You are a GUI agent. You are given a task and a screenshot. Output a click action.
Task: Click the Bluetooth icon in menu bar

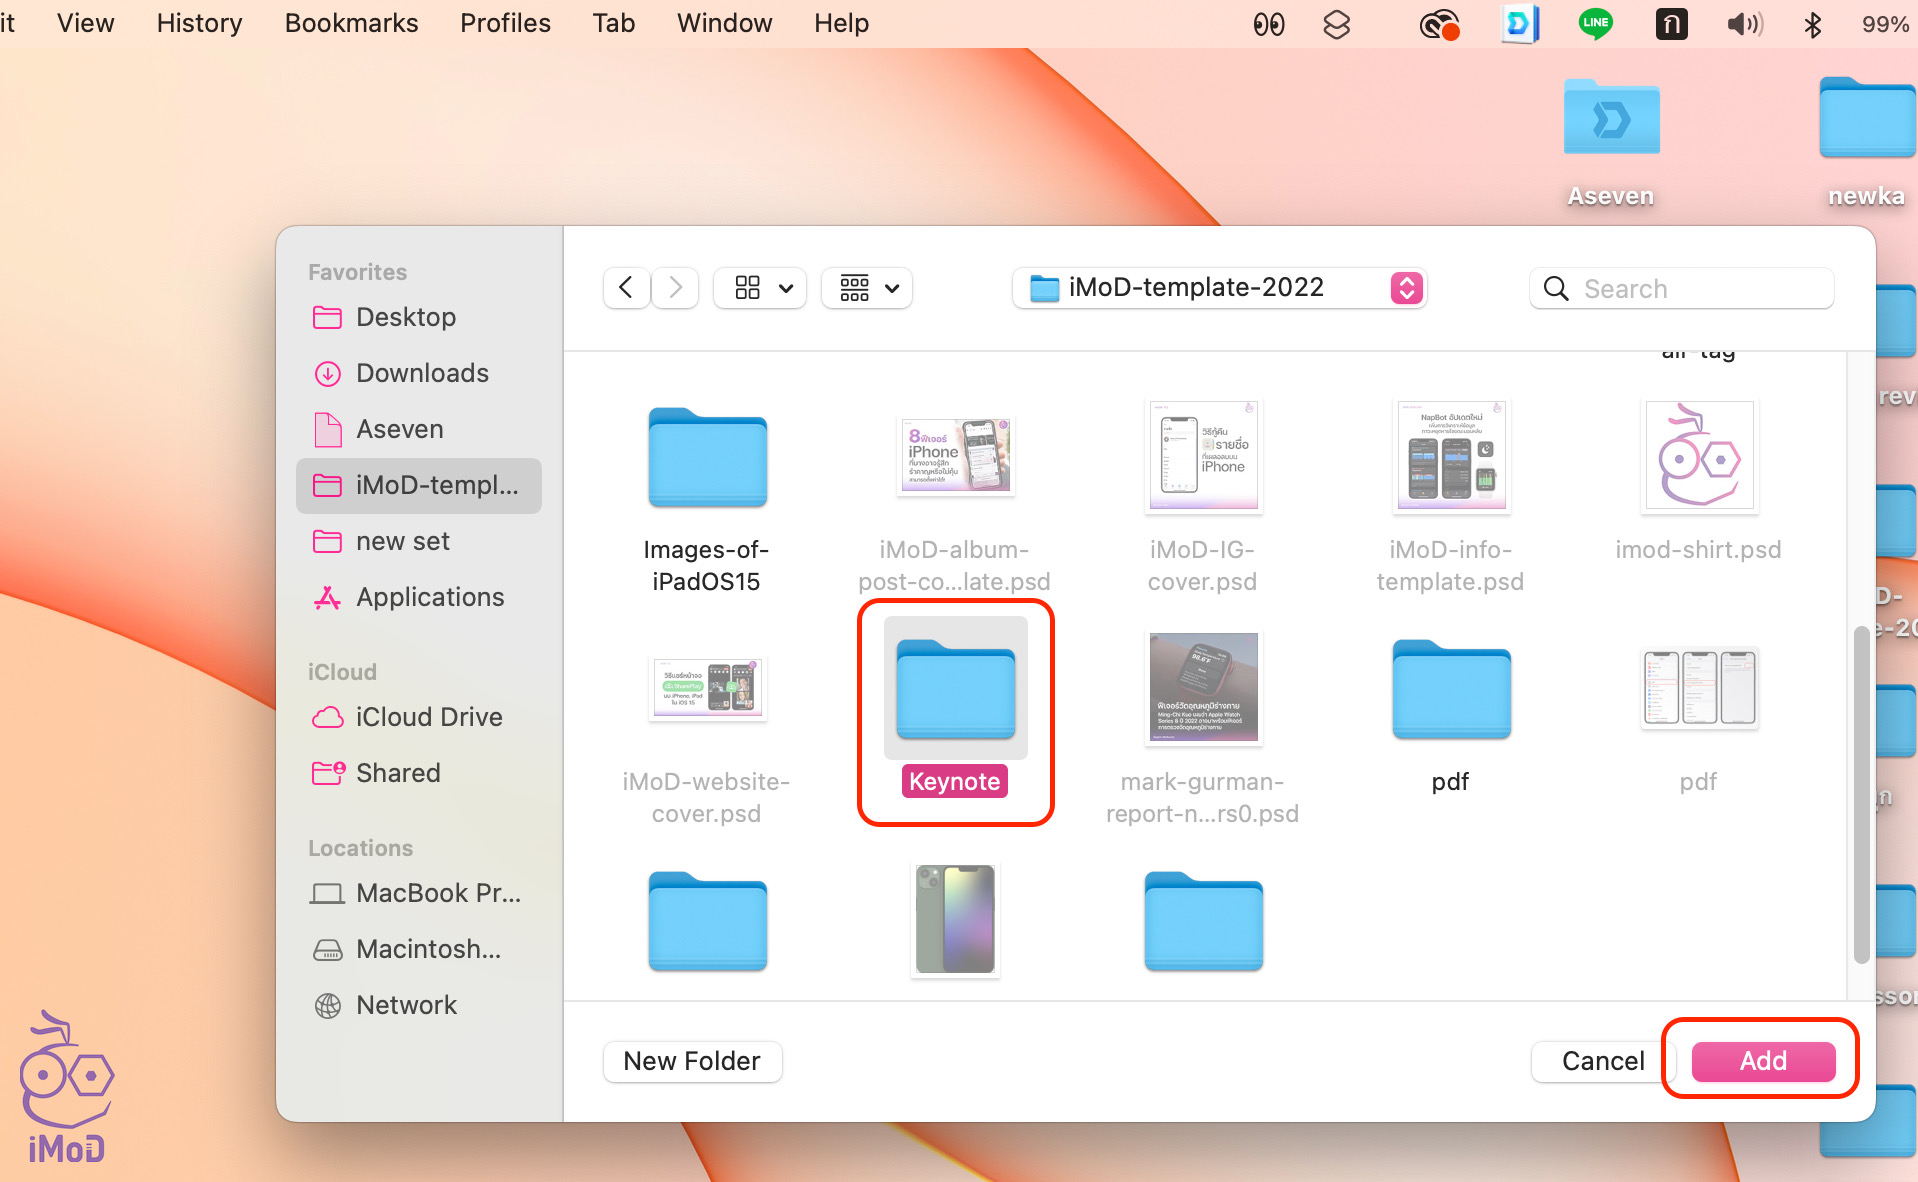click(x=1812, y=24)
